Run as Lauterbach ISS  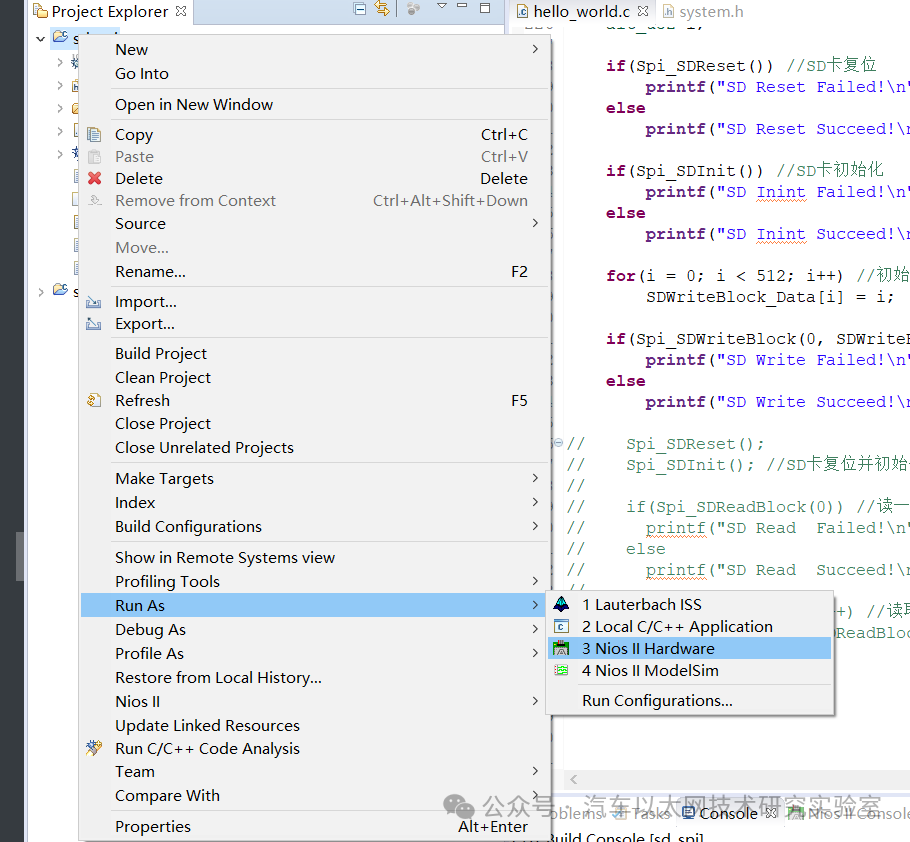pos(689,605)
